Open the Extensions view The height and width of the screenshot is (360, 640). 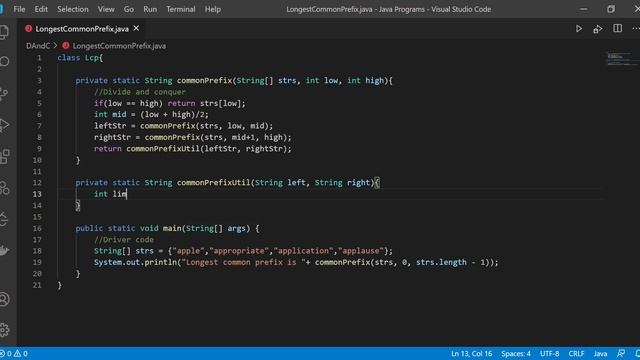[4, 156]
